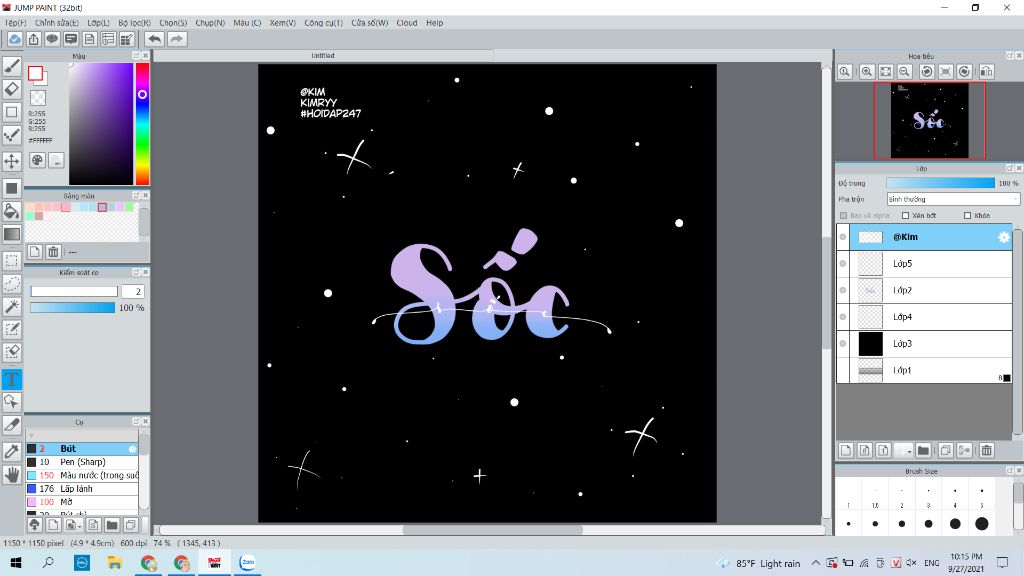Open the brush folder icon in brush panel

[x=112, y=524]
